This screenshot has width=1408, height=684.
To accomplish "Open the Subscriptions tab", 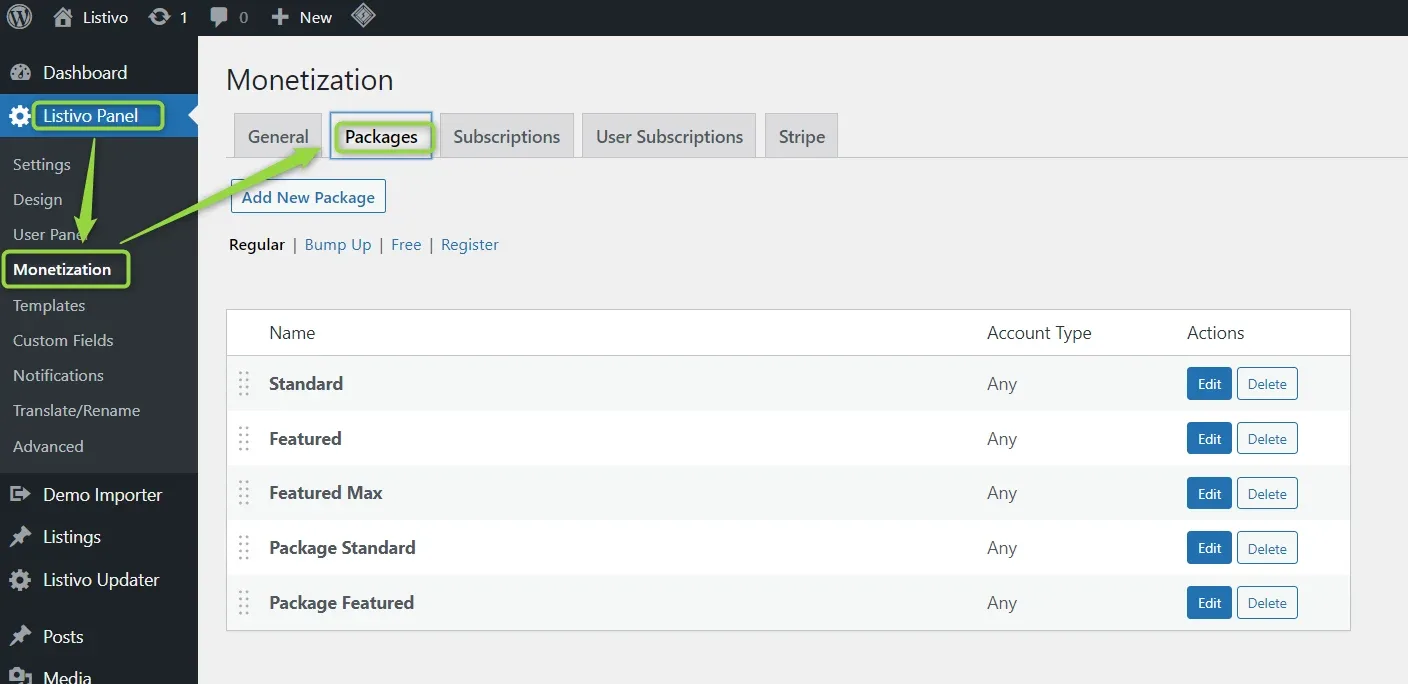I will tap(507, 136).
